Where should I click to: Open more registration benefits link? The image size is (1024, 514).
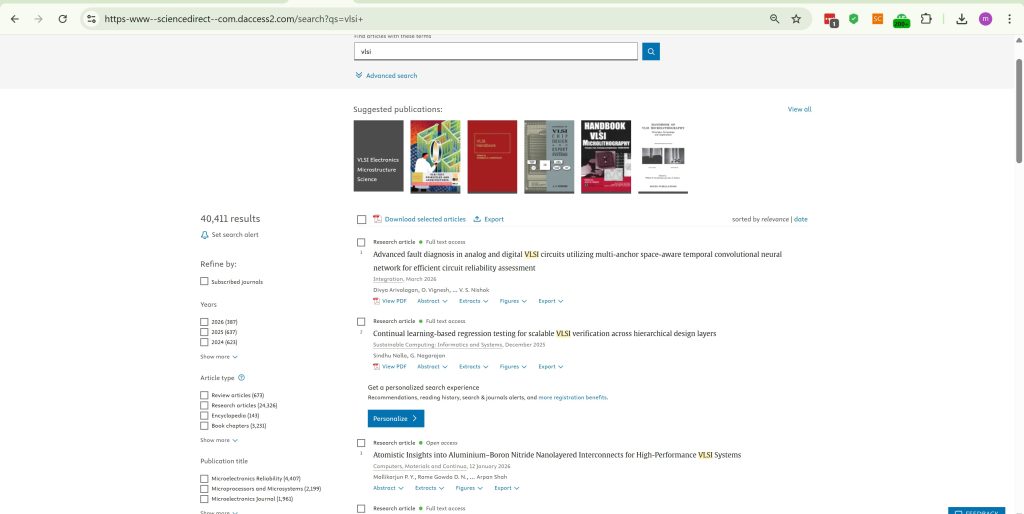click(x=573, y=397)
